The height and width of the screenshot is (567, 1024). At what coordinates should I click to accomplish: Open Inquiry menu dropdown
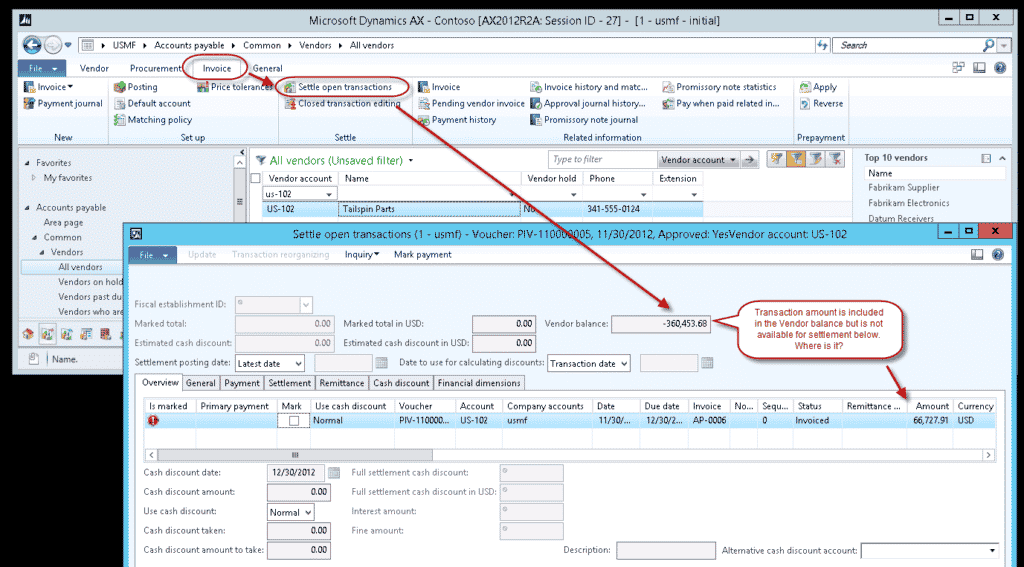(362, 255)
